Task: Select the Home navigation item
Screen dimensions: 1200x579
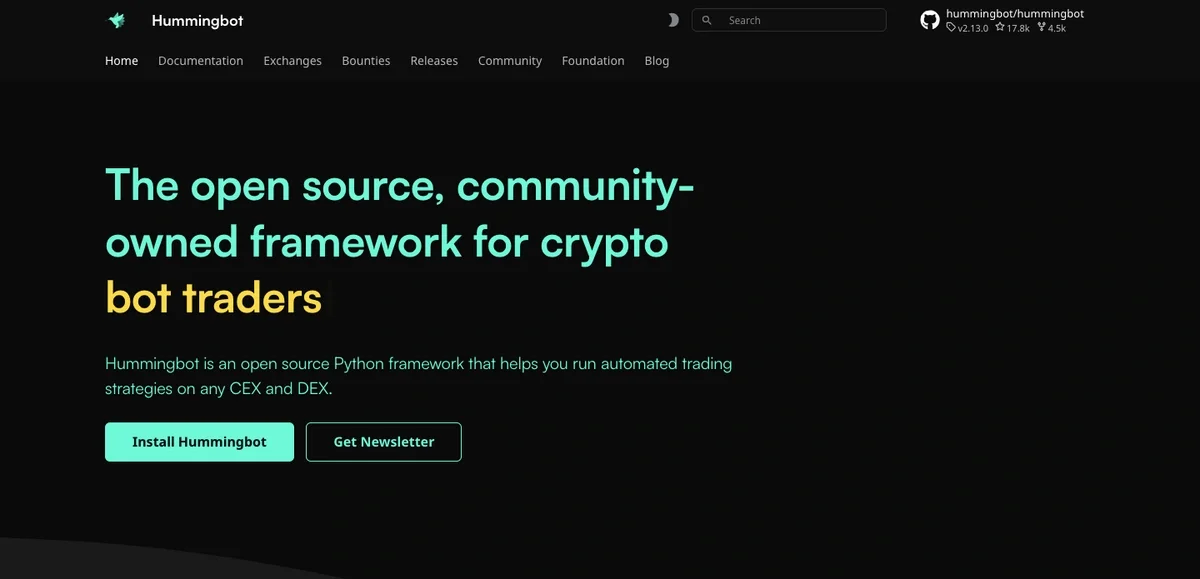Action: 121,60
